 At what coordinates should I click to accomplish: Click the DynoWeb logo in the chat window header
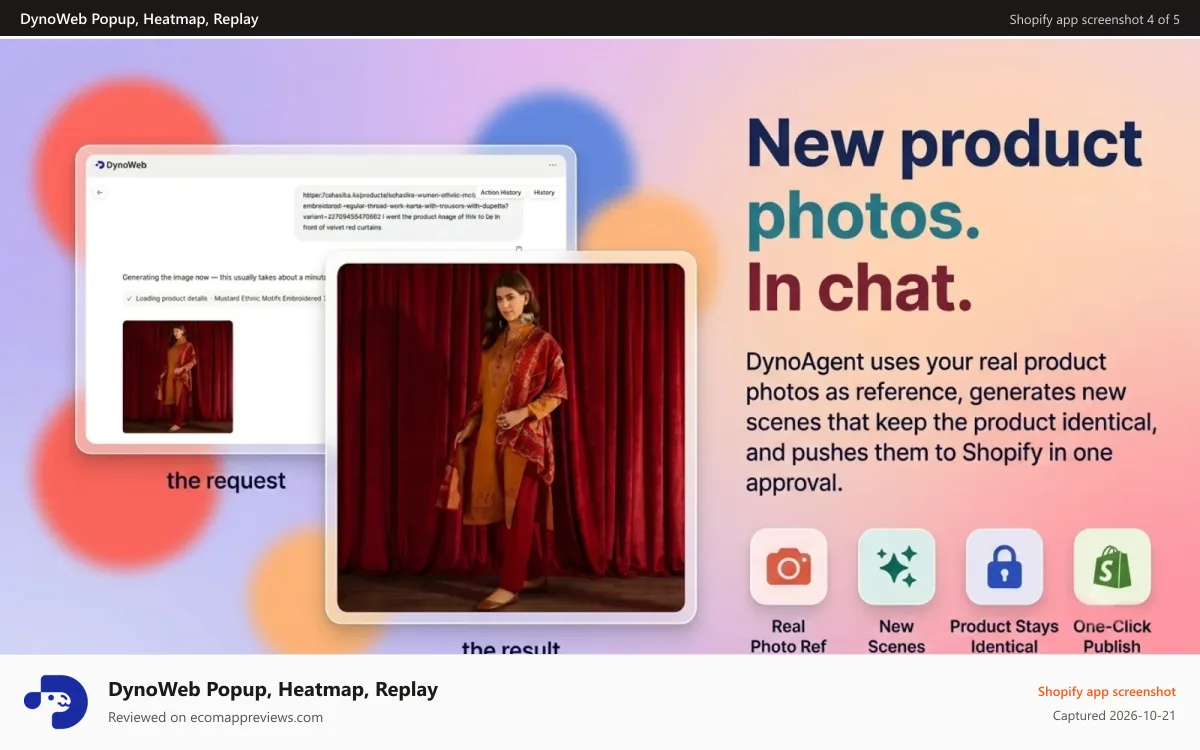(x=121, y=165)
